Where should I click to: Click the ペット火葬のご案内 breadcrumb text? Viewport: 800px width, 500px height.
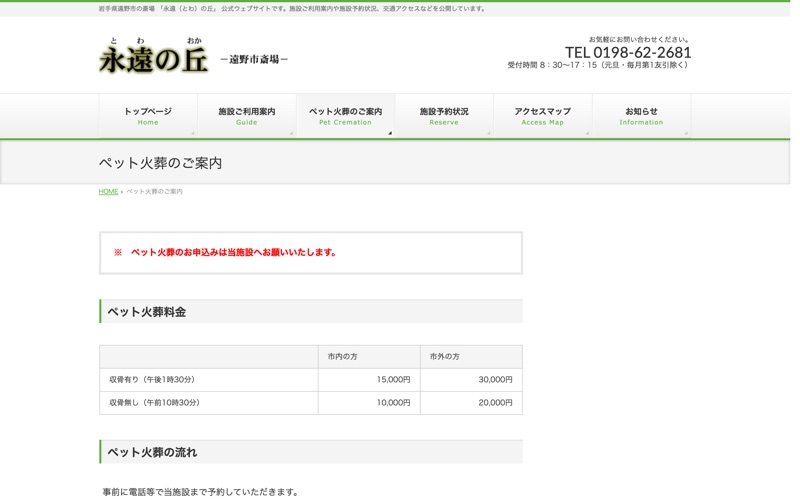coord(155,191)
